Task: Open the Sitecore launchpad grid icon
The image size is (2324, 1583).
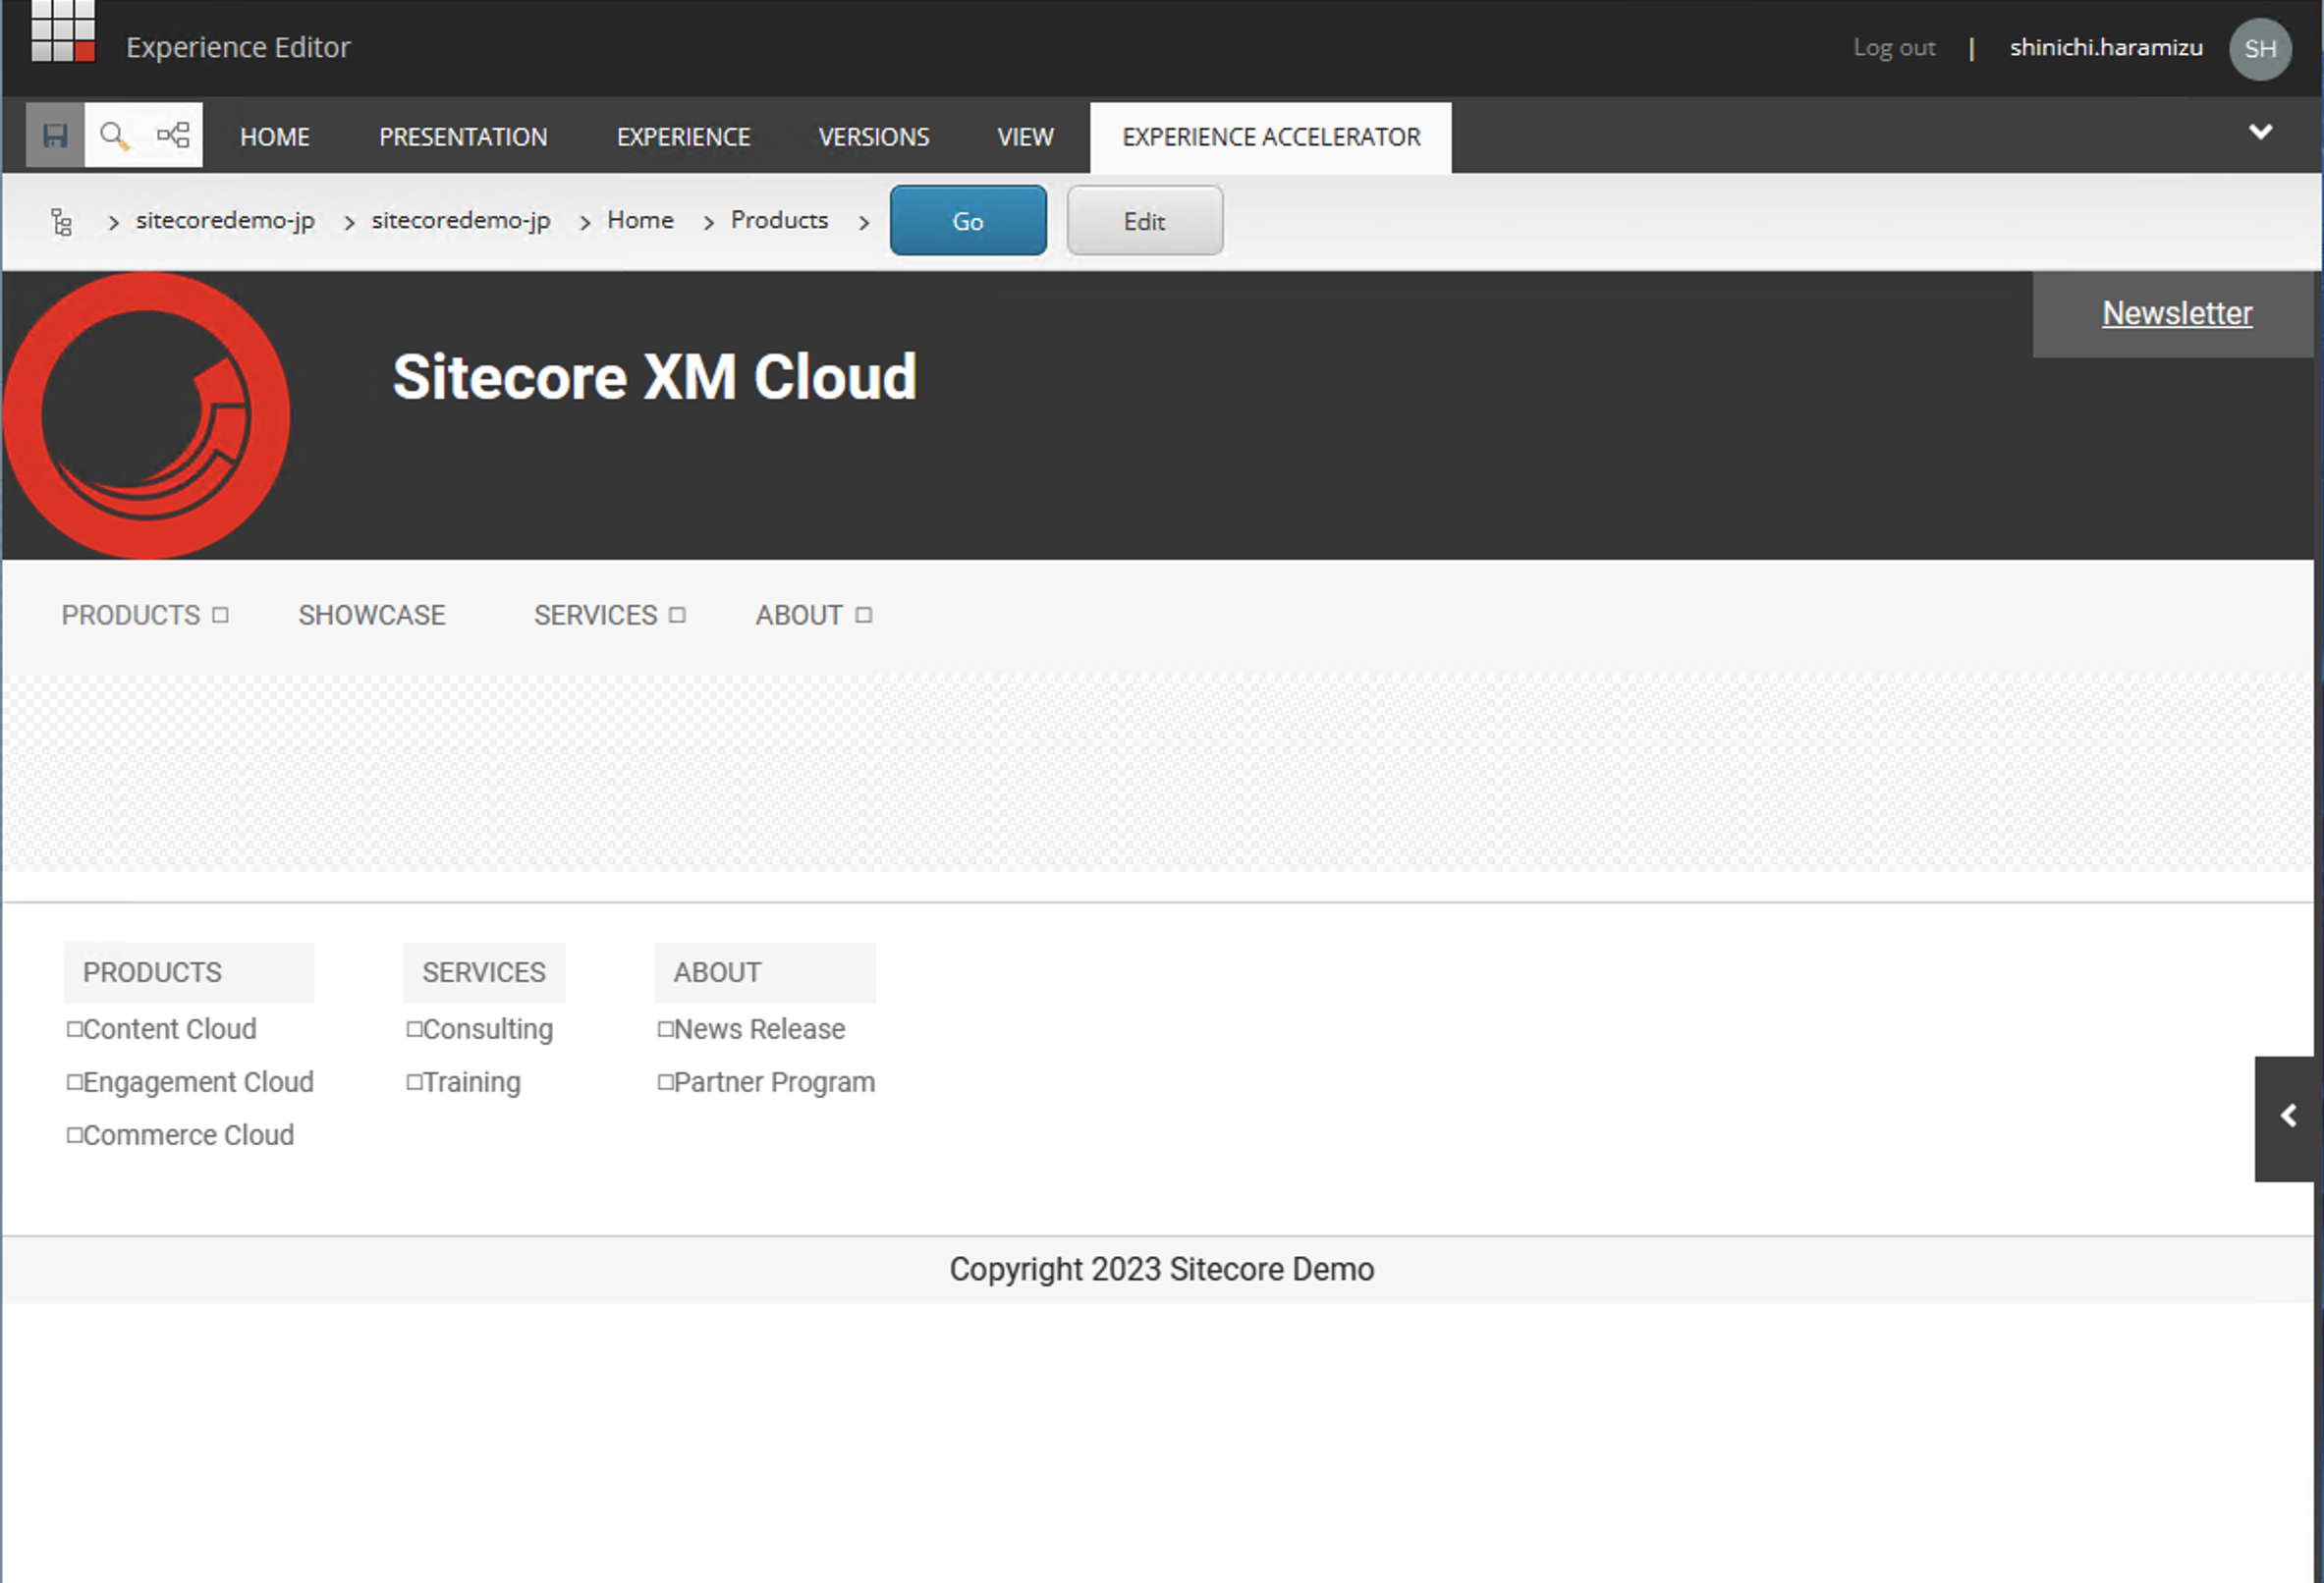Action: tap(63, 31)
